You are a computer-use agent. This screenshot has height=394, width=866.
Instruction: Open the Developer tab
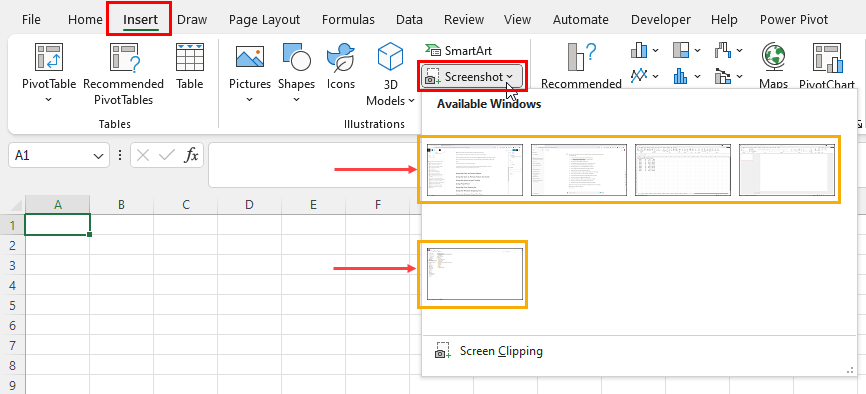click(x=661, y=20)
